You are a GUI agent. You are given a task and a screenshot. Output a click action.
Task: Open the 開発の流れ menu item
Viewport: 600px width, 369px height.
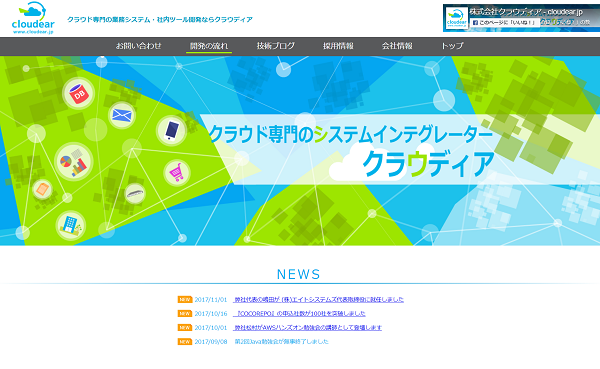pyautogui.click(x=209, y=46)
